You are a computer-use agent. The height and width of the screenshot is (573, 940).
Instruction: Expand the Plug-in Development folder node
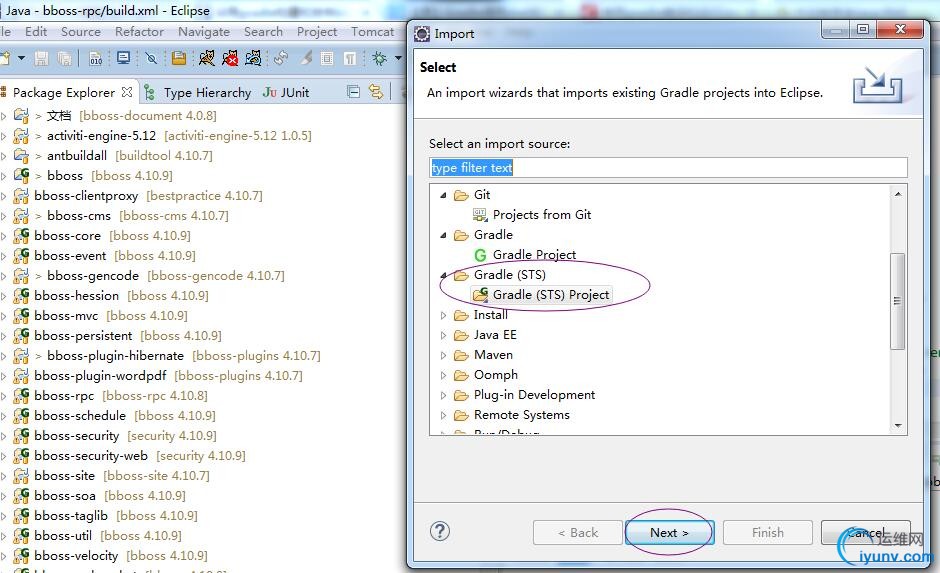pos(444,395)
